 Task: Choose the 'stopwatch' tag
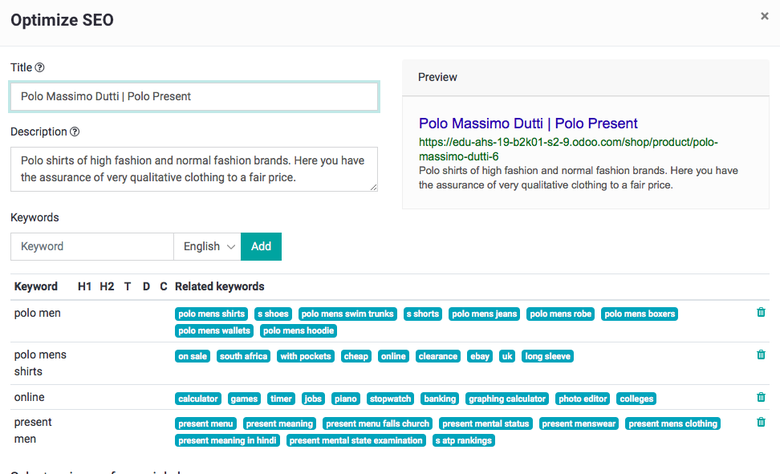tap(390, 399)
